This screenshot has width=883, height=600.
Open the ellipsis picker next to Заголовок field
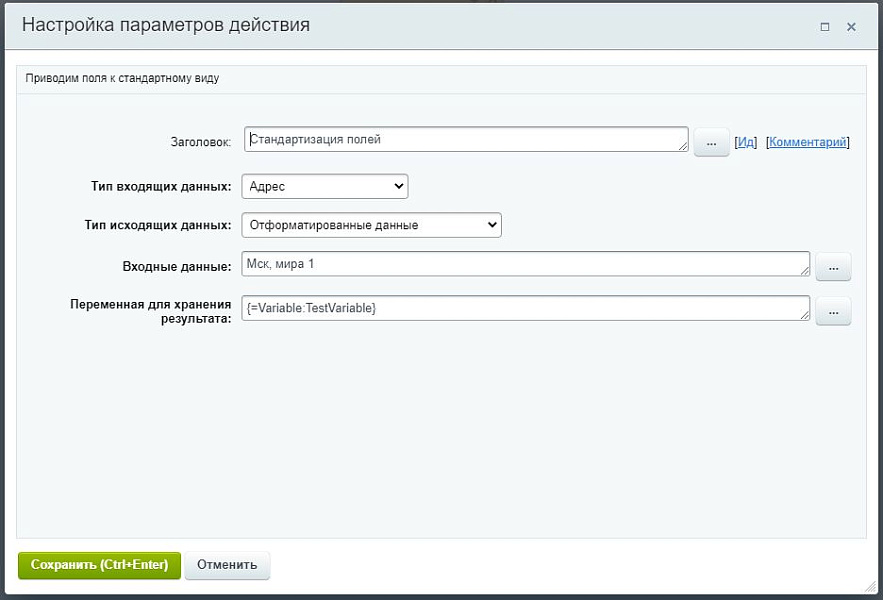pyautogui.click(x=711, y=142)
